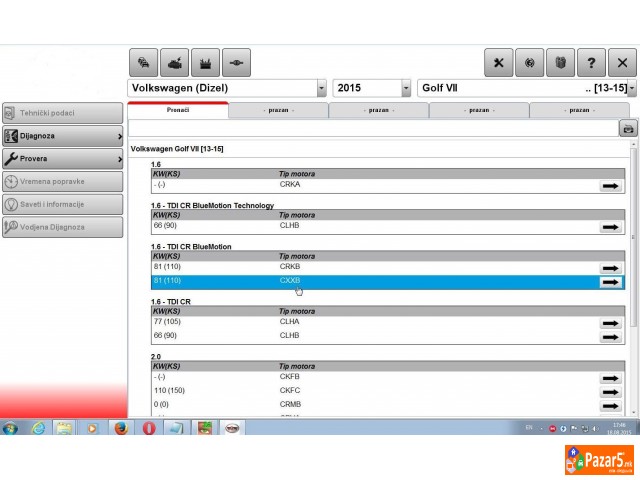The height and width of the screenshot is (480, 640).
Task: Select the CRMB engine type text
Action: point(290,404)
